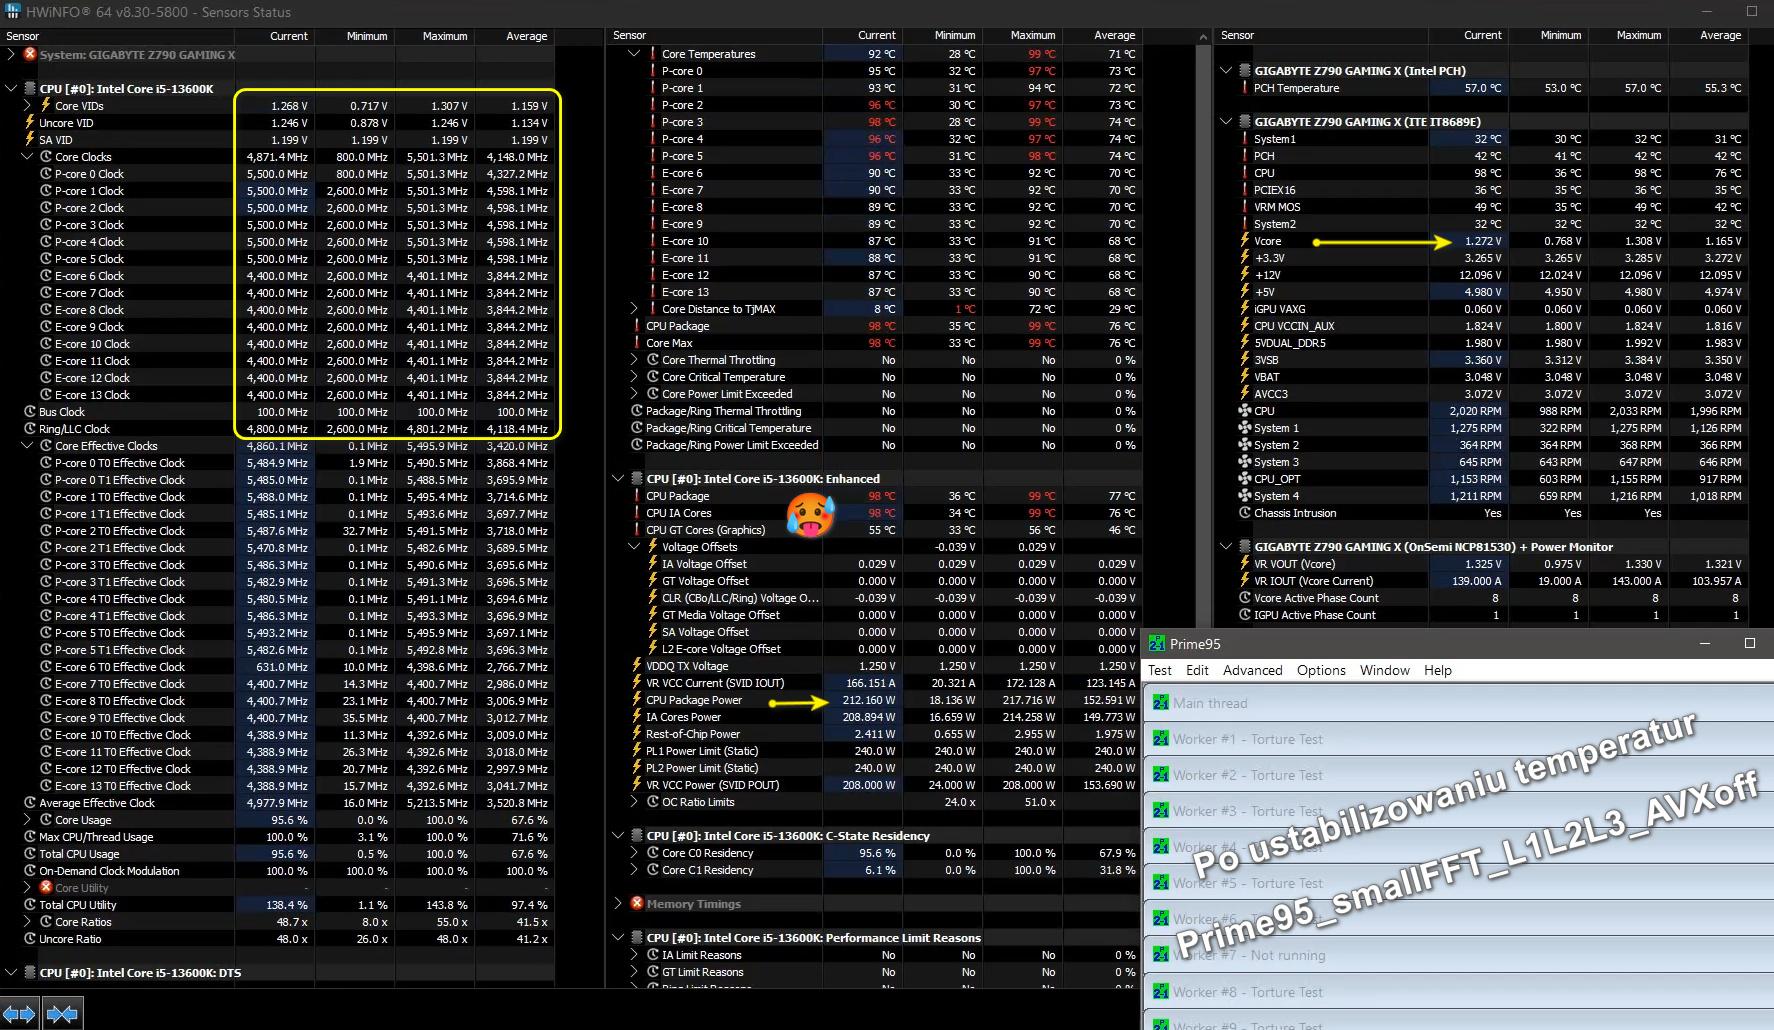Collapse the C-State Residency sensor section
1774x1030 pixels.
pos(618,836)
